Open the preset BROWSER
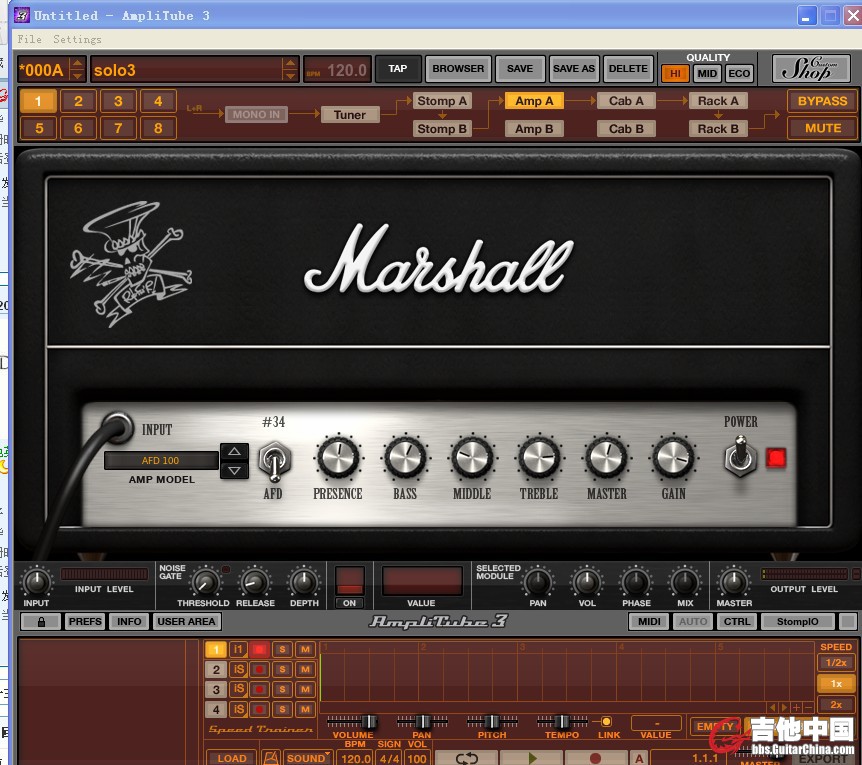Viewport: 862px width, 765px height. [x=458, y=69]
